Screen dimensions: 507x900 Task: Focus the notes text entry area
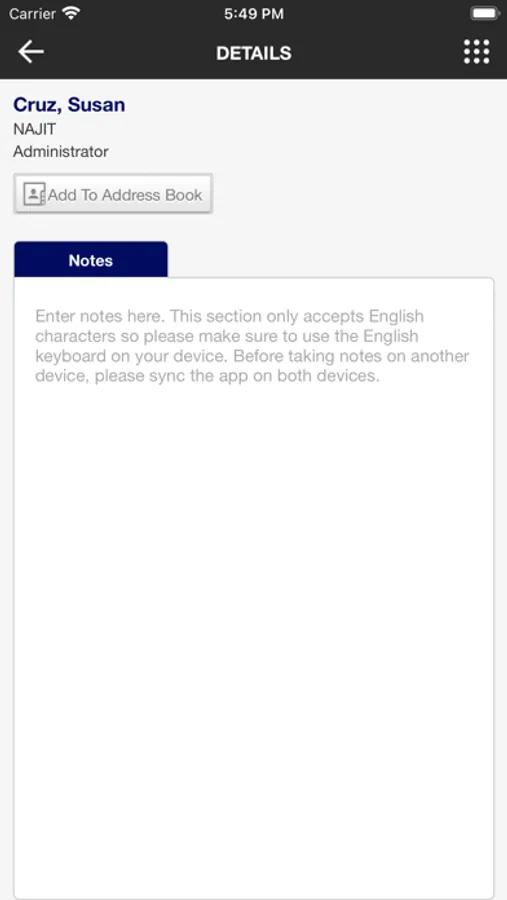[253, 588]
